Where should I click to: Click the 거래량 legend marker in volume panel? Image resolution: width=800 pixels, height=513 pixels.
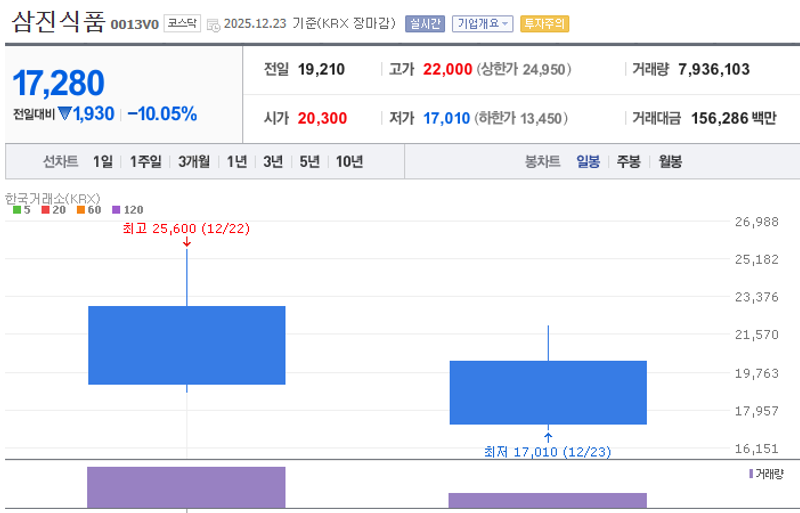click(751, 474)
